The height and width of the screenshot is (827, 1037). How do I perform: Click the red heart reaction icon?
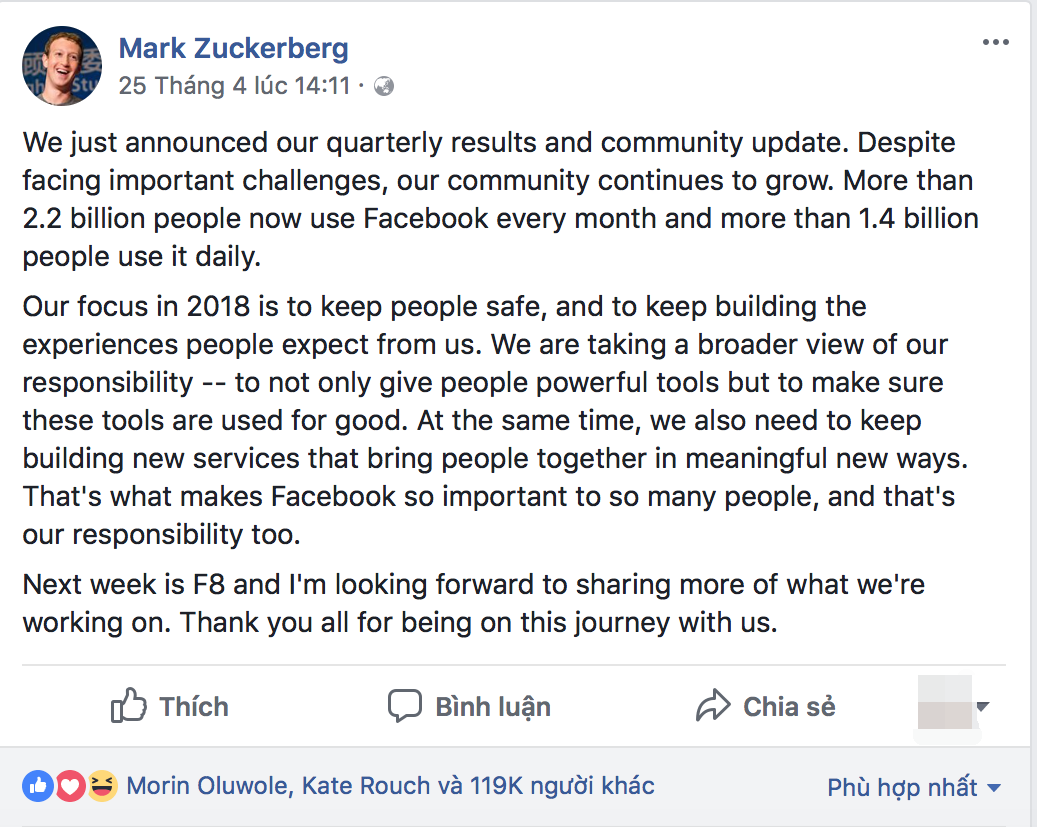(69, 786)
